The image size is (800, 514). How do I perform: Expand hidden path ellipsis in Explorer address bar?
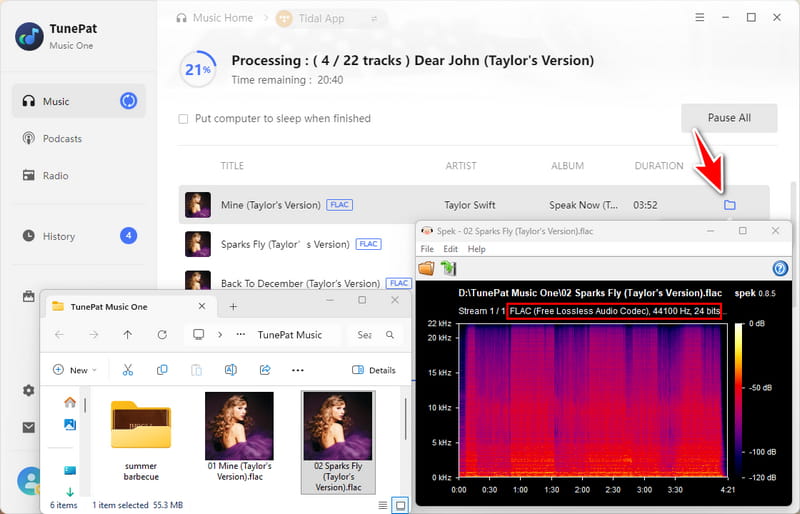241,335
